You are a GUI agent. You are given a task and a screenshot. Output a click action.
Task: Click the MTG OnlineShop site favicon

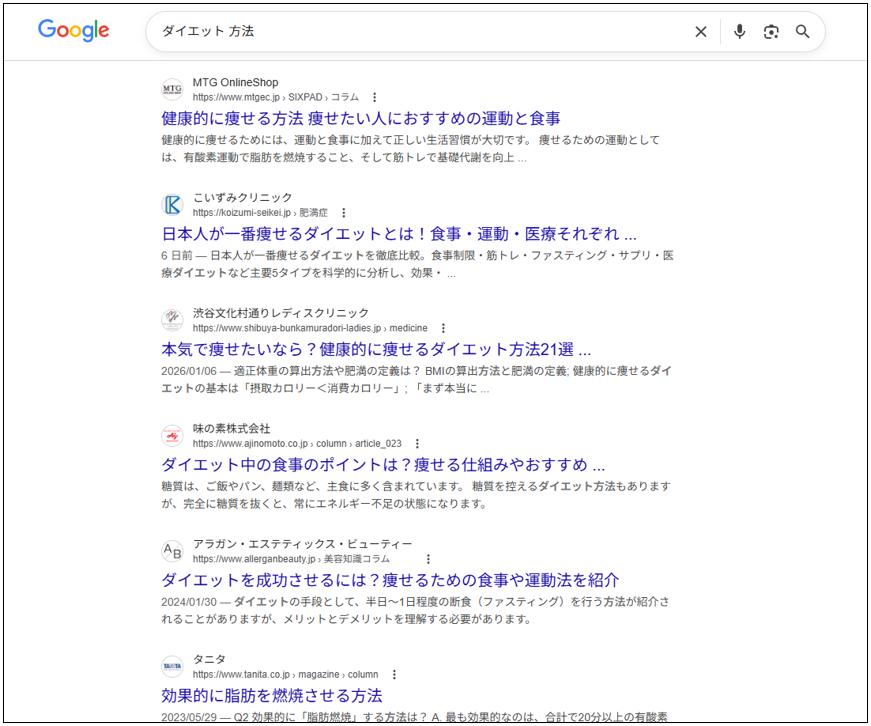[171, 89]
